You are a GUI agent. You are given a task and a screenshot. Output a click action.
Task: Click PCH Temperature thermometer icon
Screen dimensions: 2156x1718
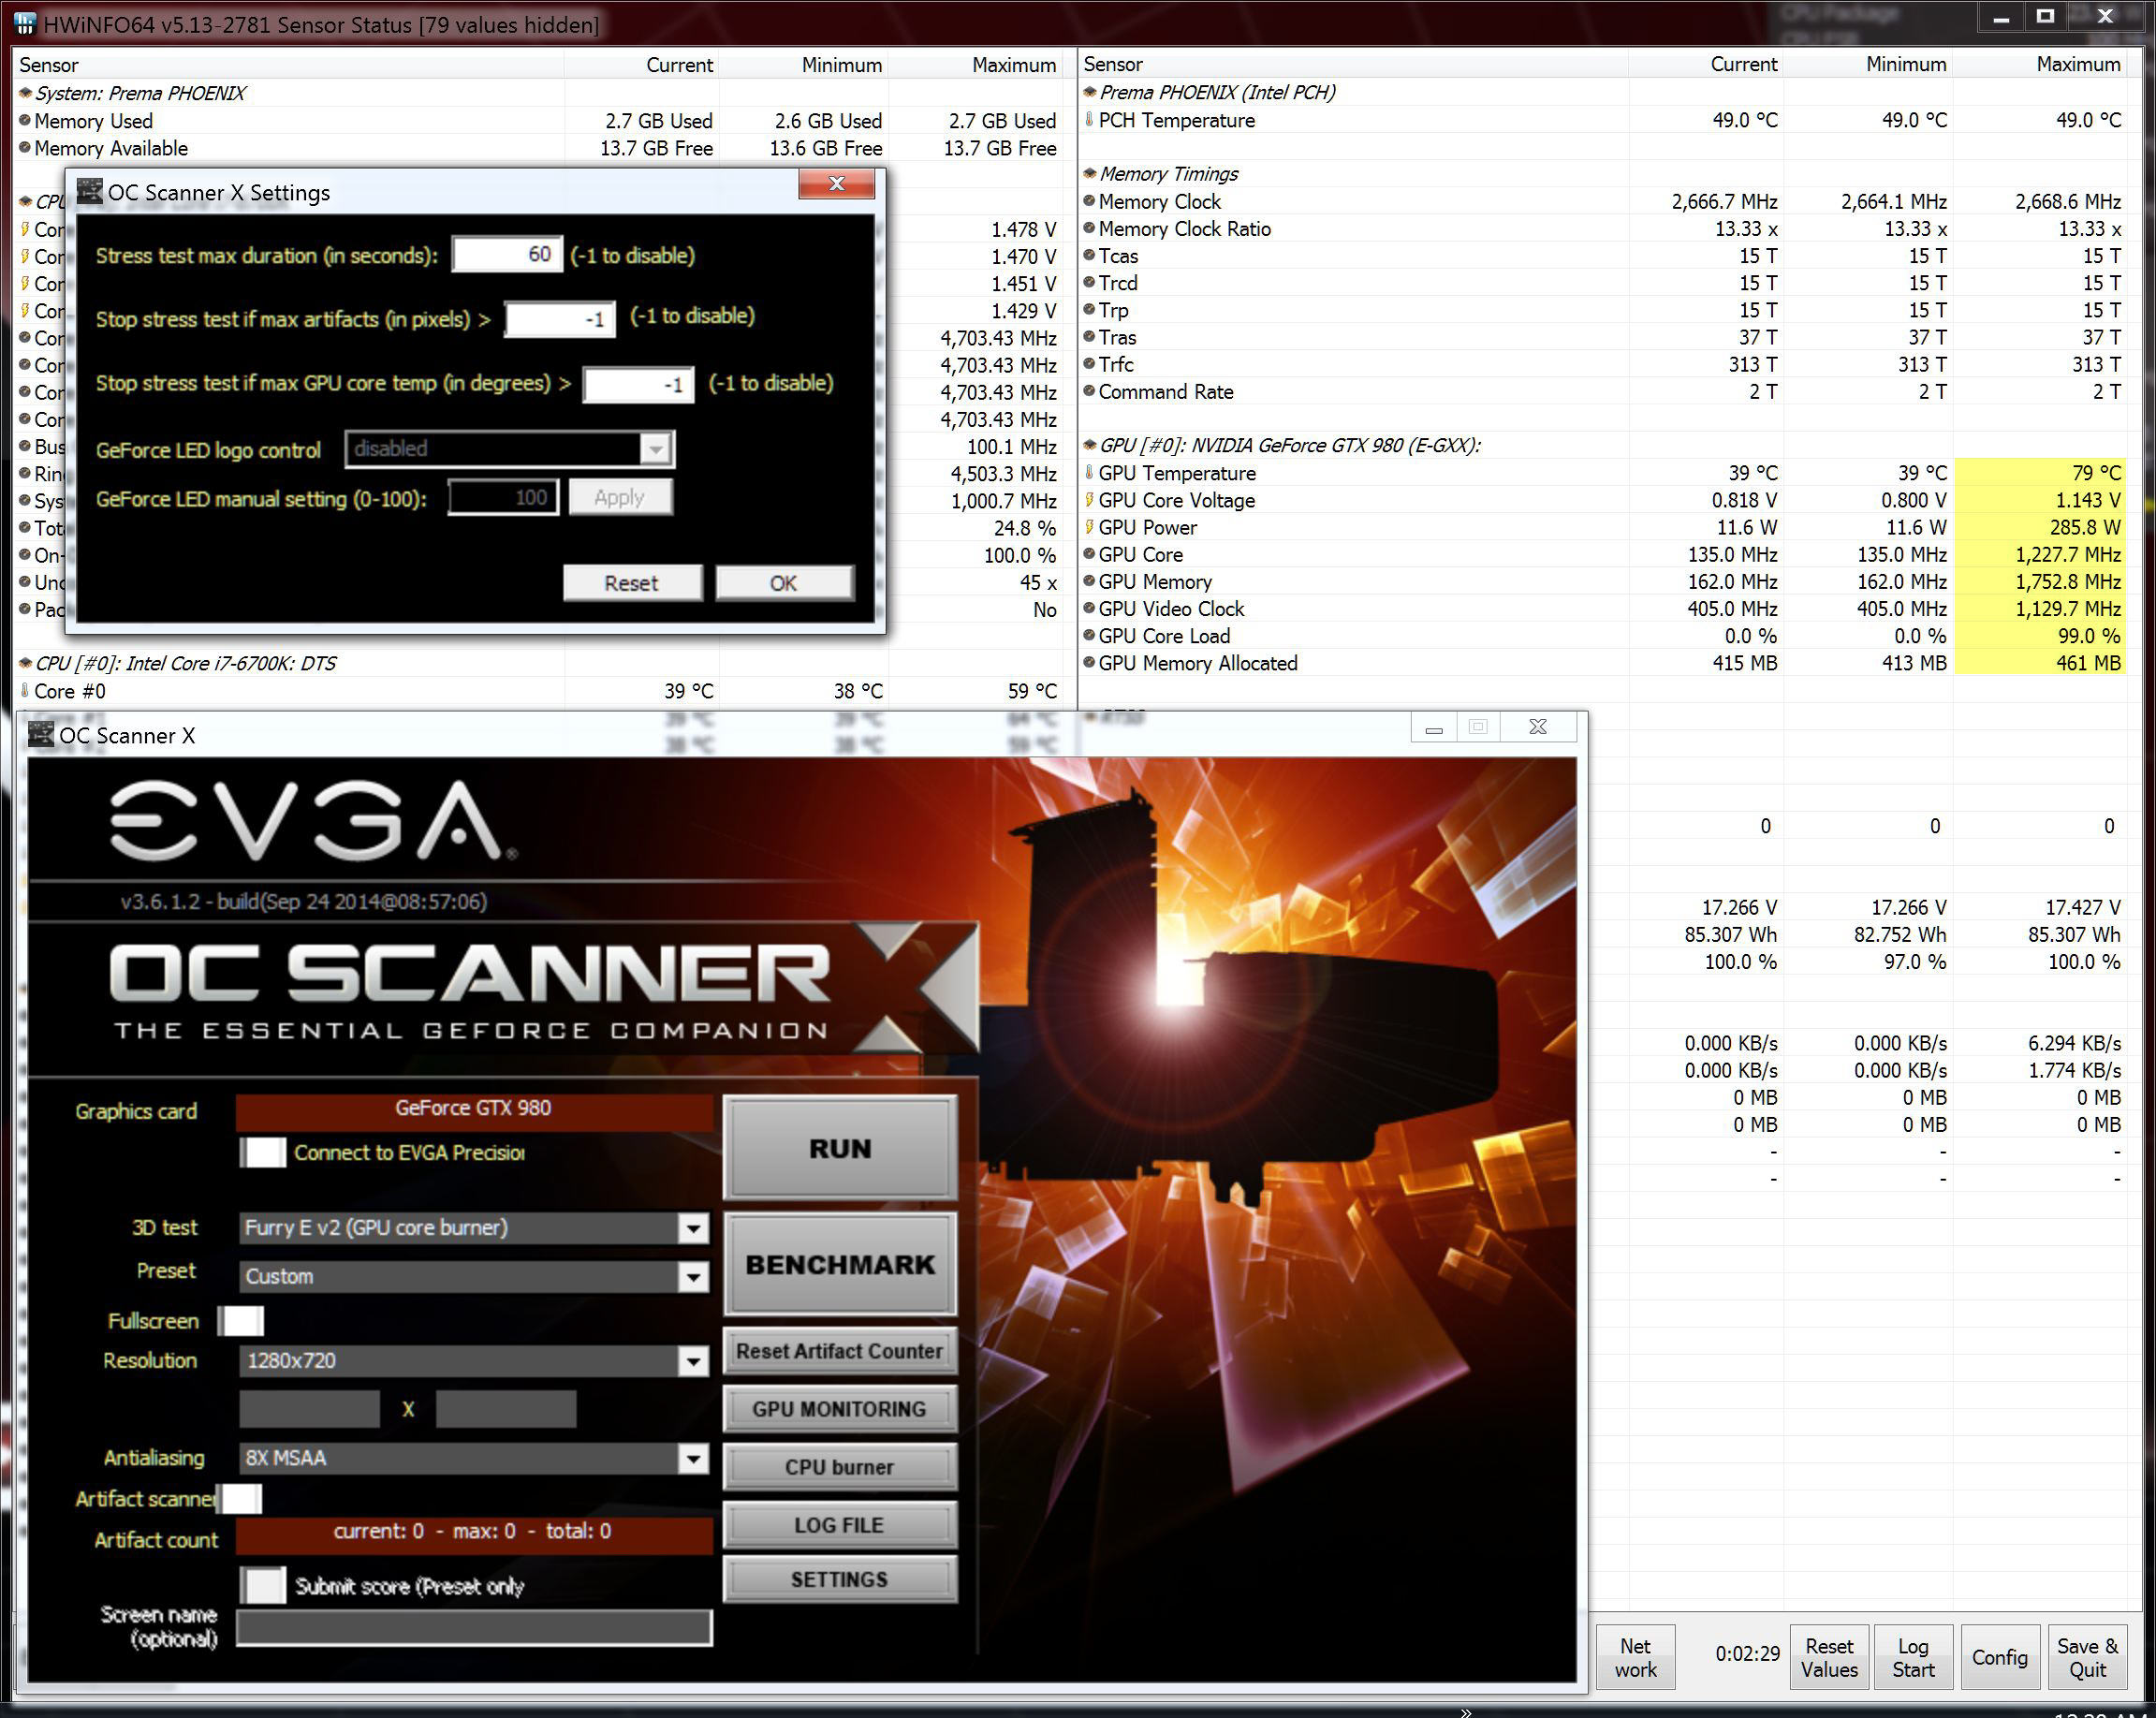coord(1089,119)
